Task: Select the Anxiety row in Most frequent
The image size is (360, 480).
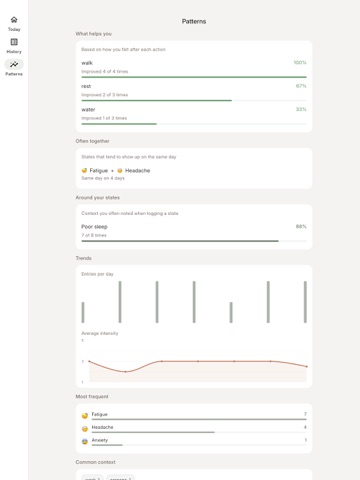Action: point(194,441)
